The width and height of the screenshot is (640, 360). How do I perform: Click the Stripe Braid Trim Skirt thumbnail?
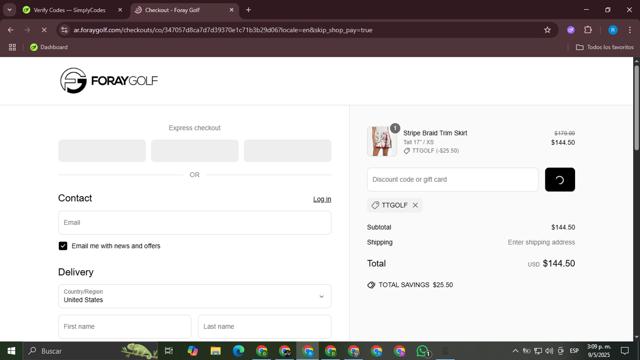[x=382, y=141]
